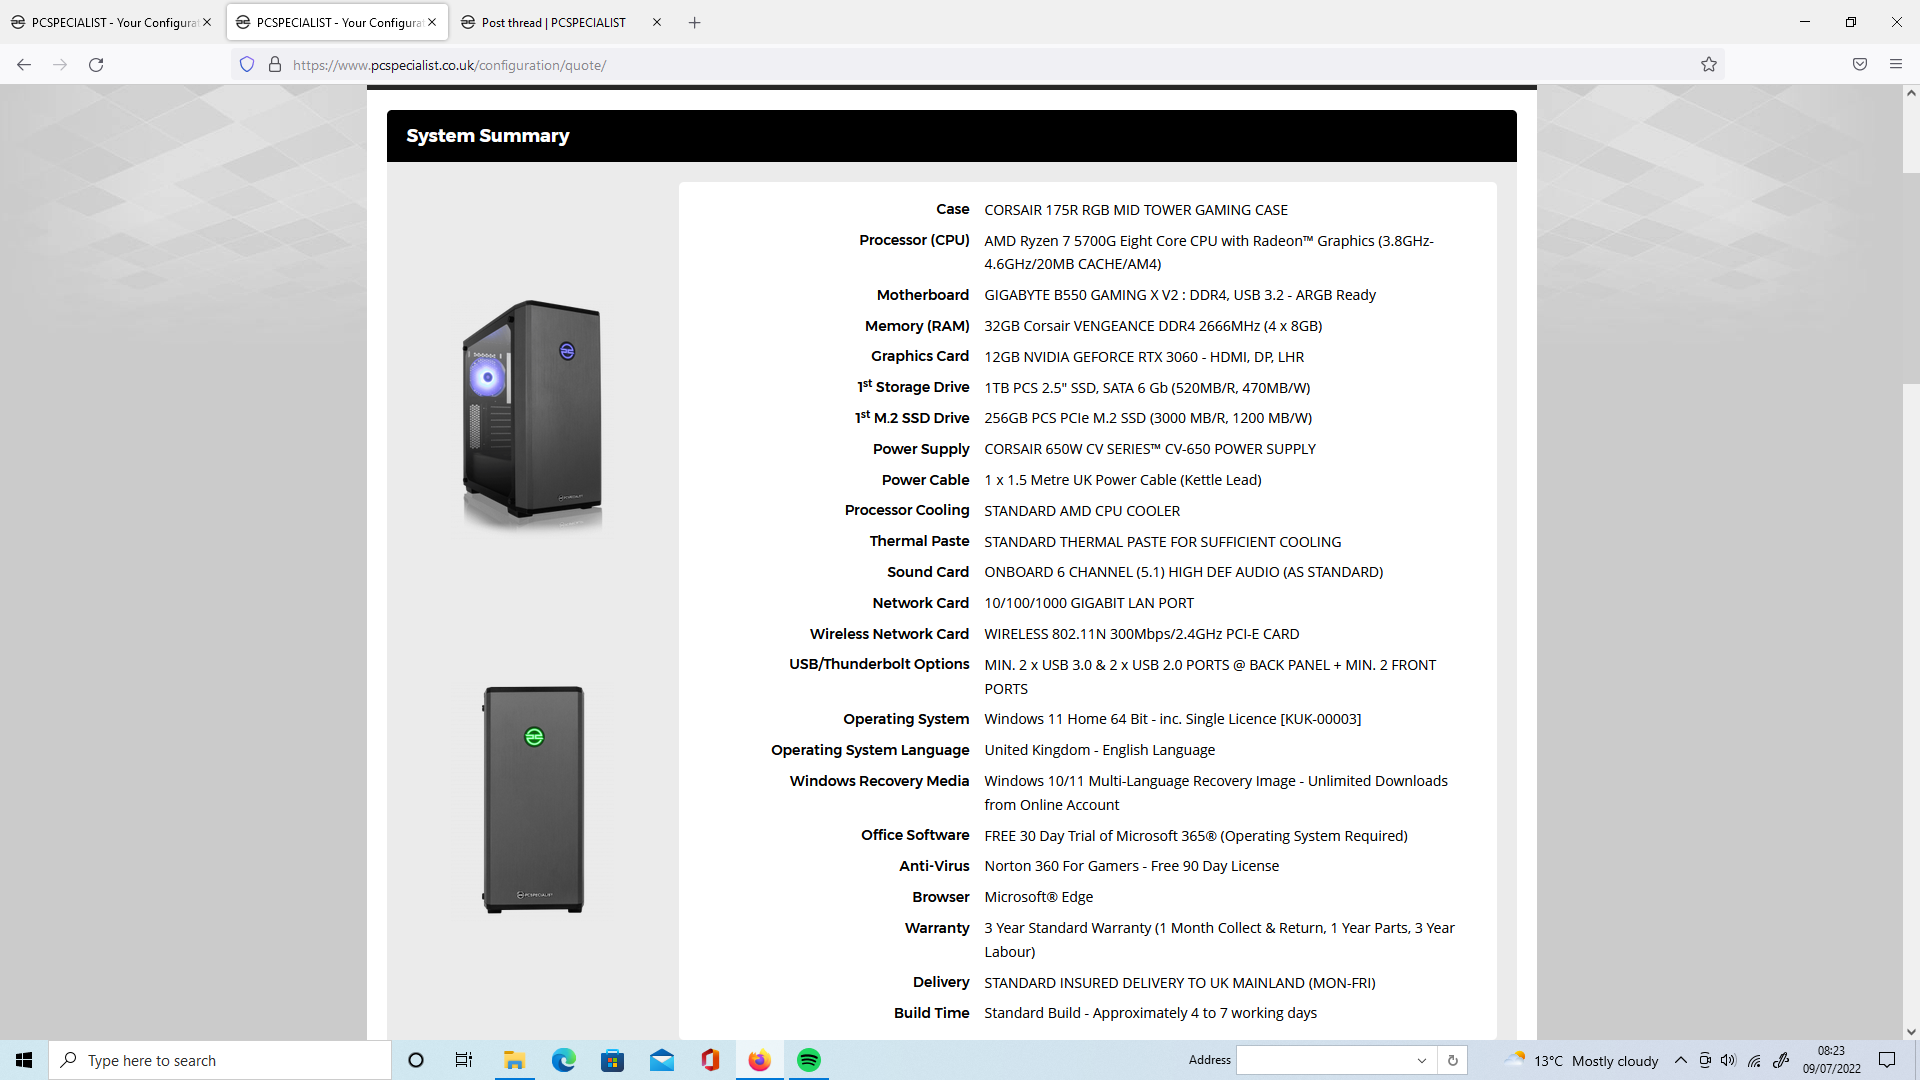This screenshot has height=1080, width=1920.
Task: Select the Norton 360 For Gamers text
Action: click(x=1131, y=866)
